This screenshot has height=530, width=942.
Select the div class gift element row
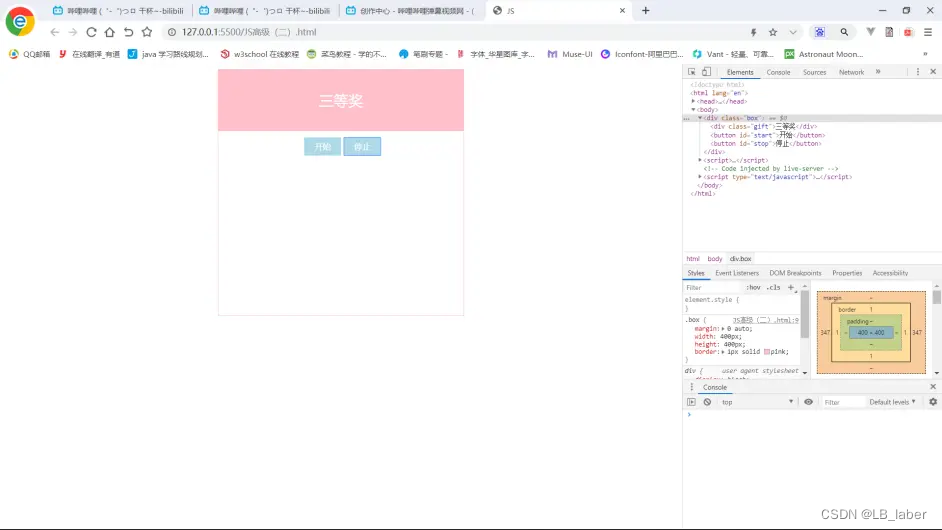pos(763,127)
